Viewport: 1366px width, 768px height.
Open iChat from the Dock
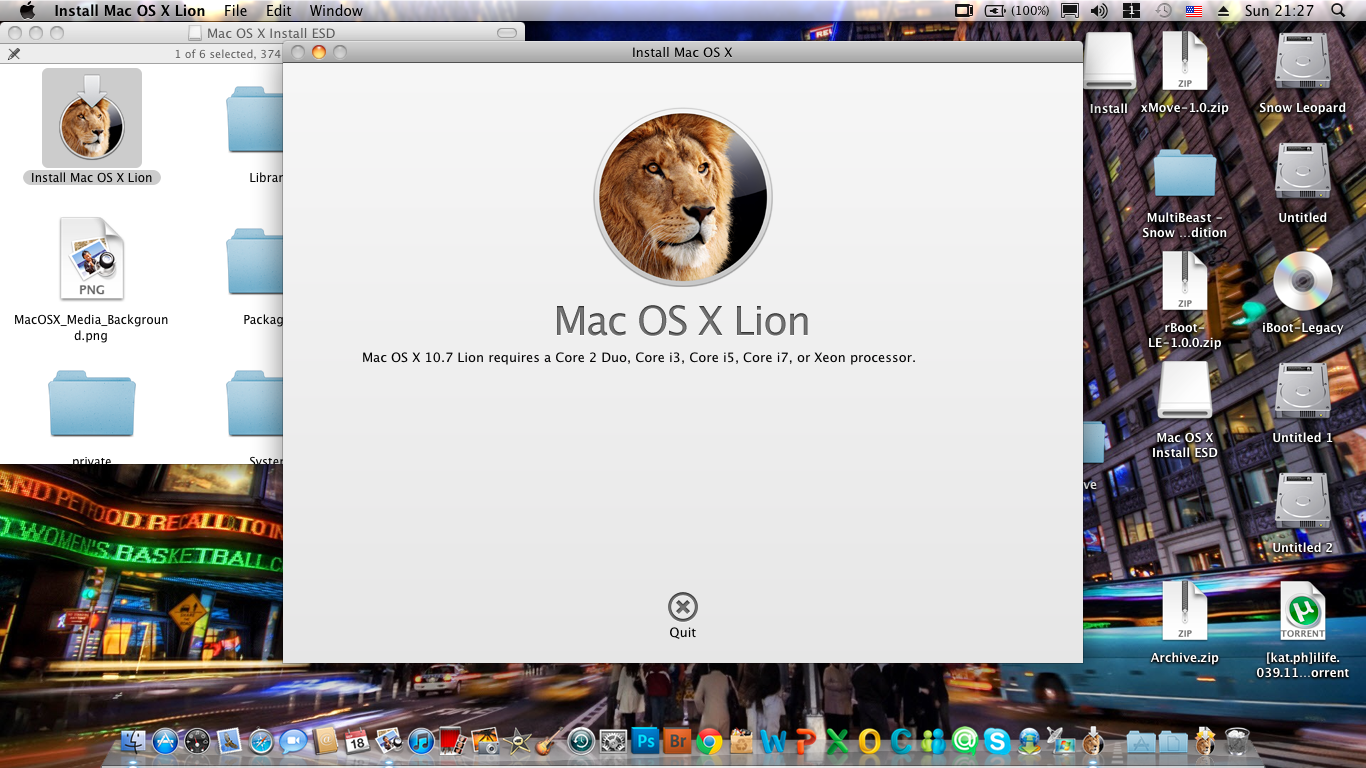coord(293,741)
